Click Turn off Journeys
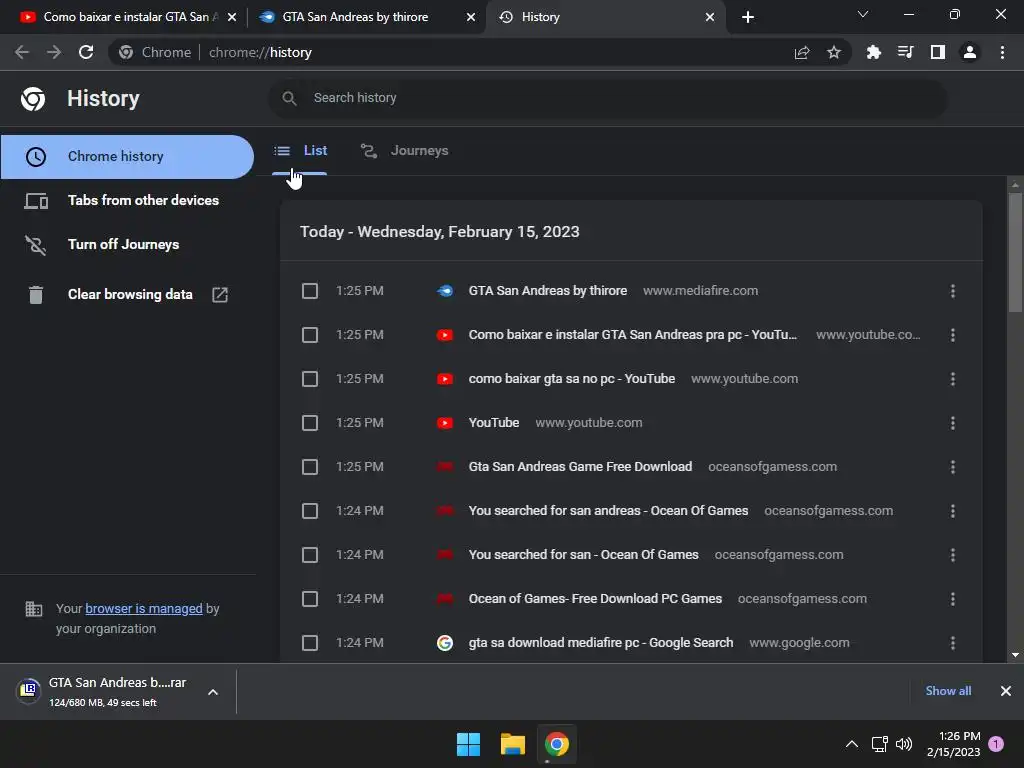 point(127,244)
